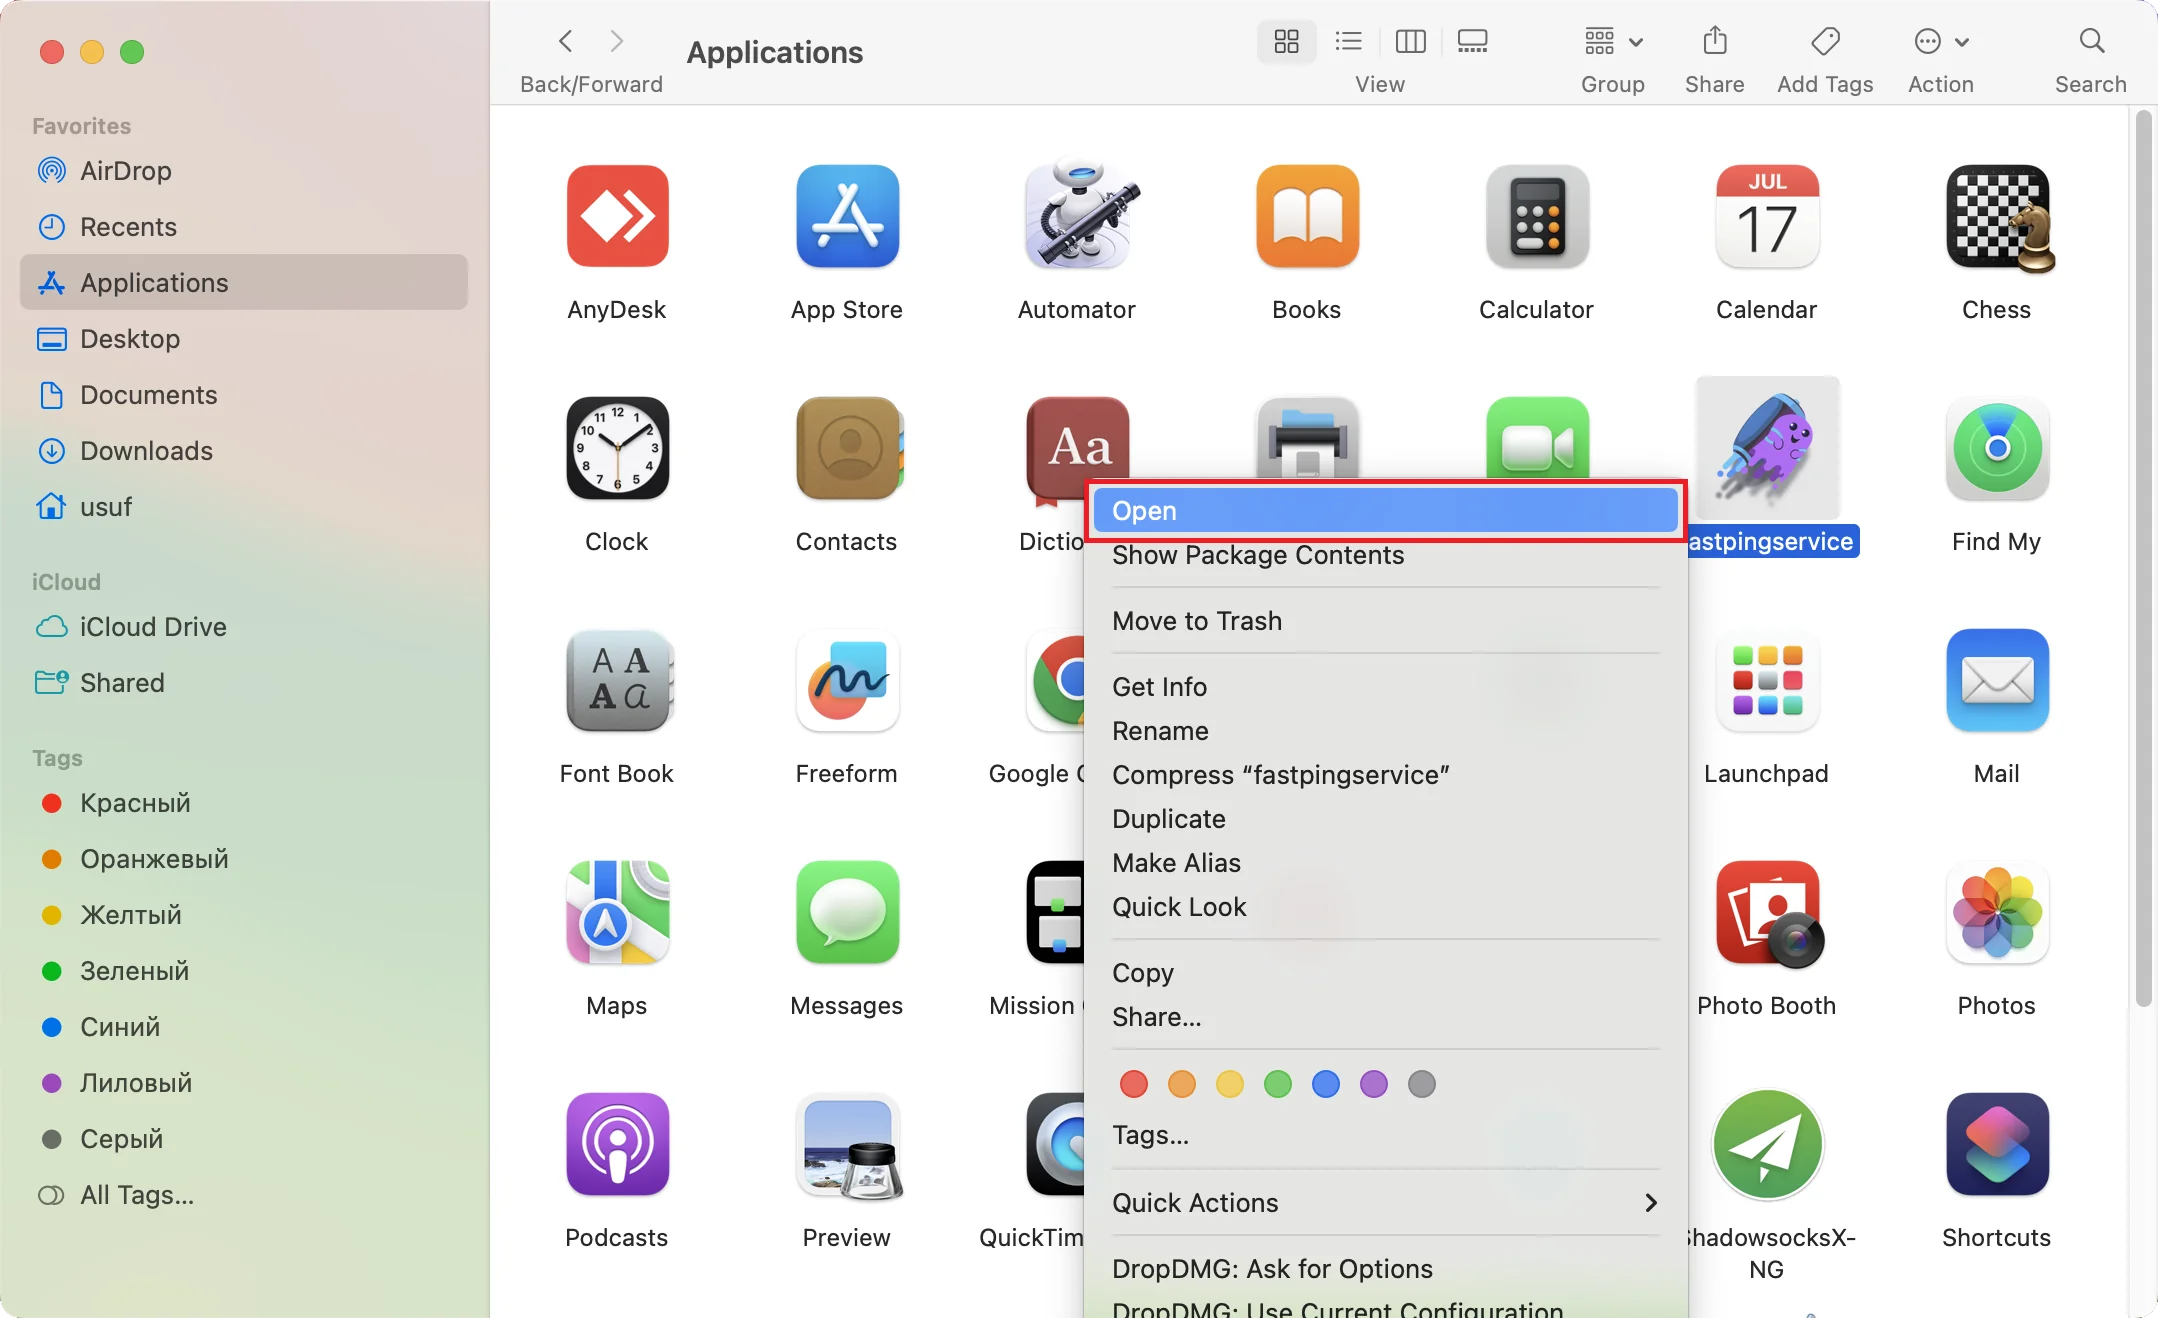Image resolution: width=2158 pixels, height=1318 pixels.
Task: Select the Automator app icon
Action: point(1077,217)
